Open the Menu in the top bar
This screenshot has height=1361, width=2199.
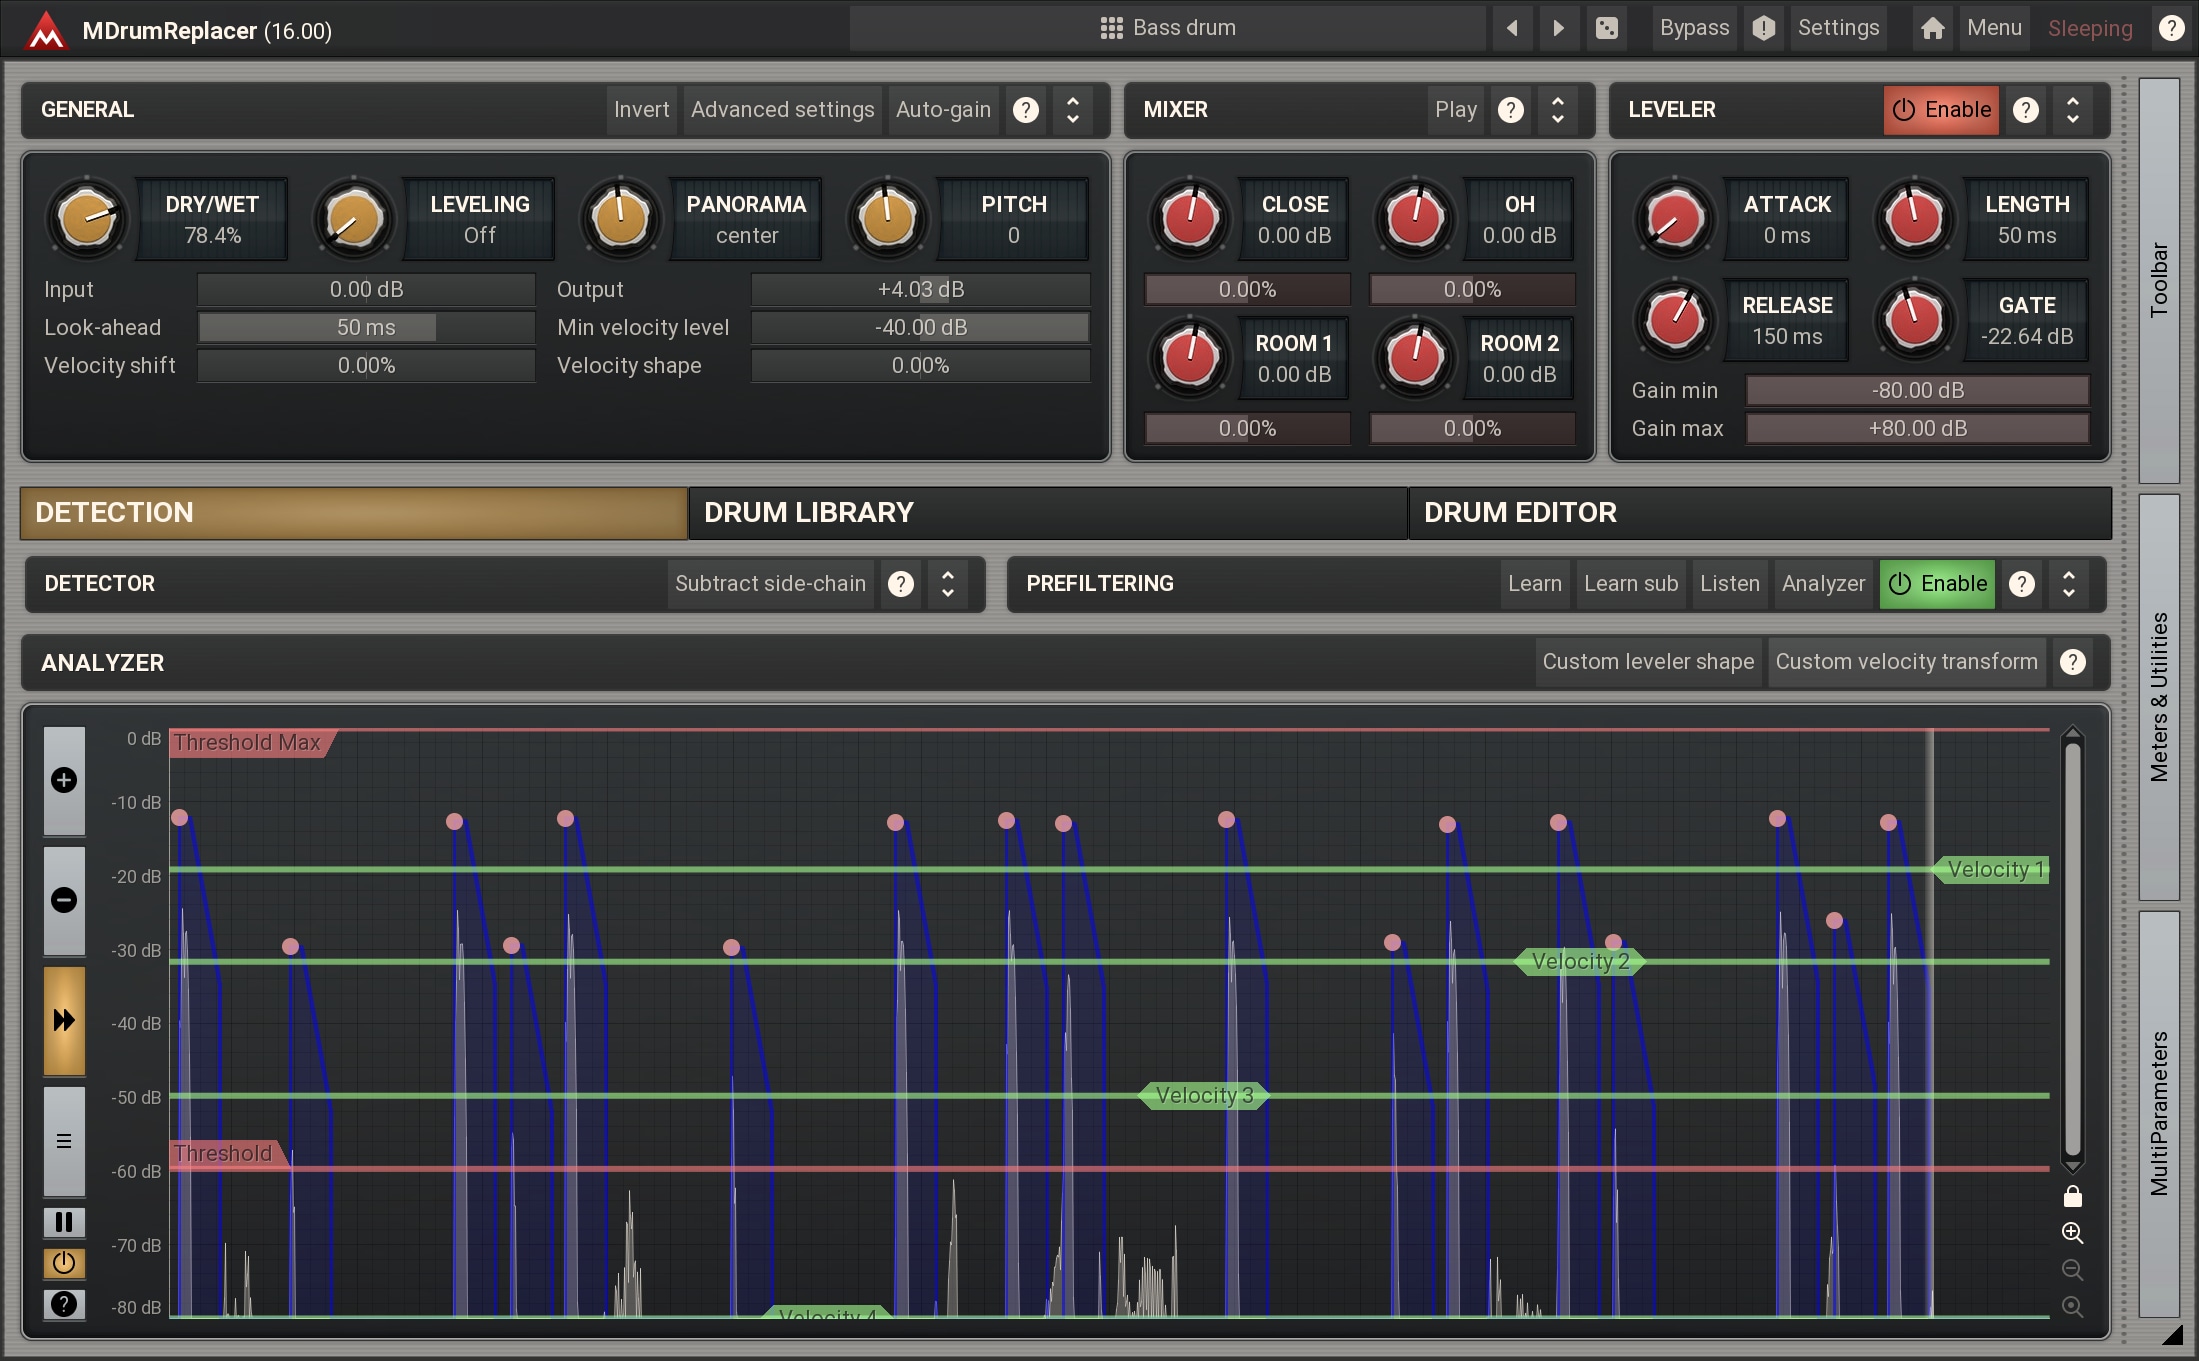click(1994, 28)
